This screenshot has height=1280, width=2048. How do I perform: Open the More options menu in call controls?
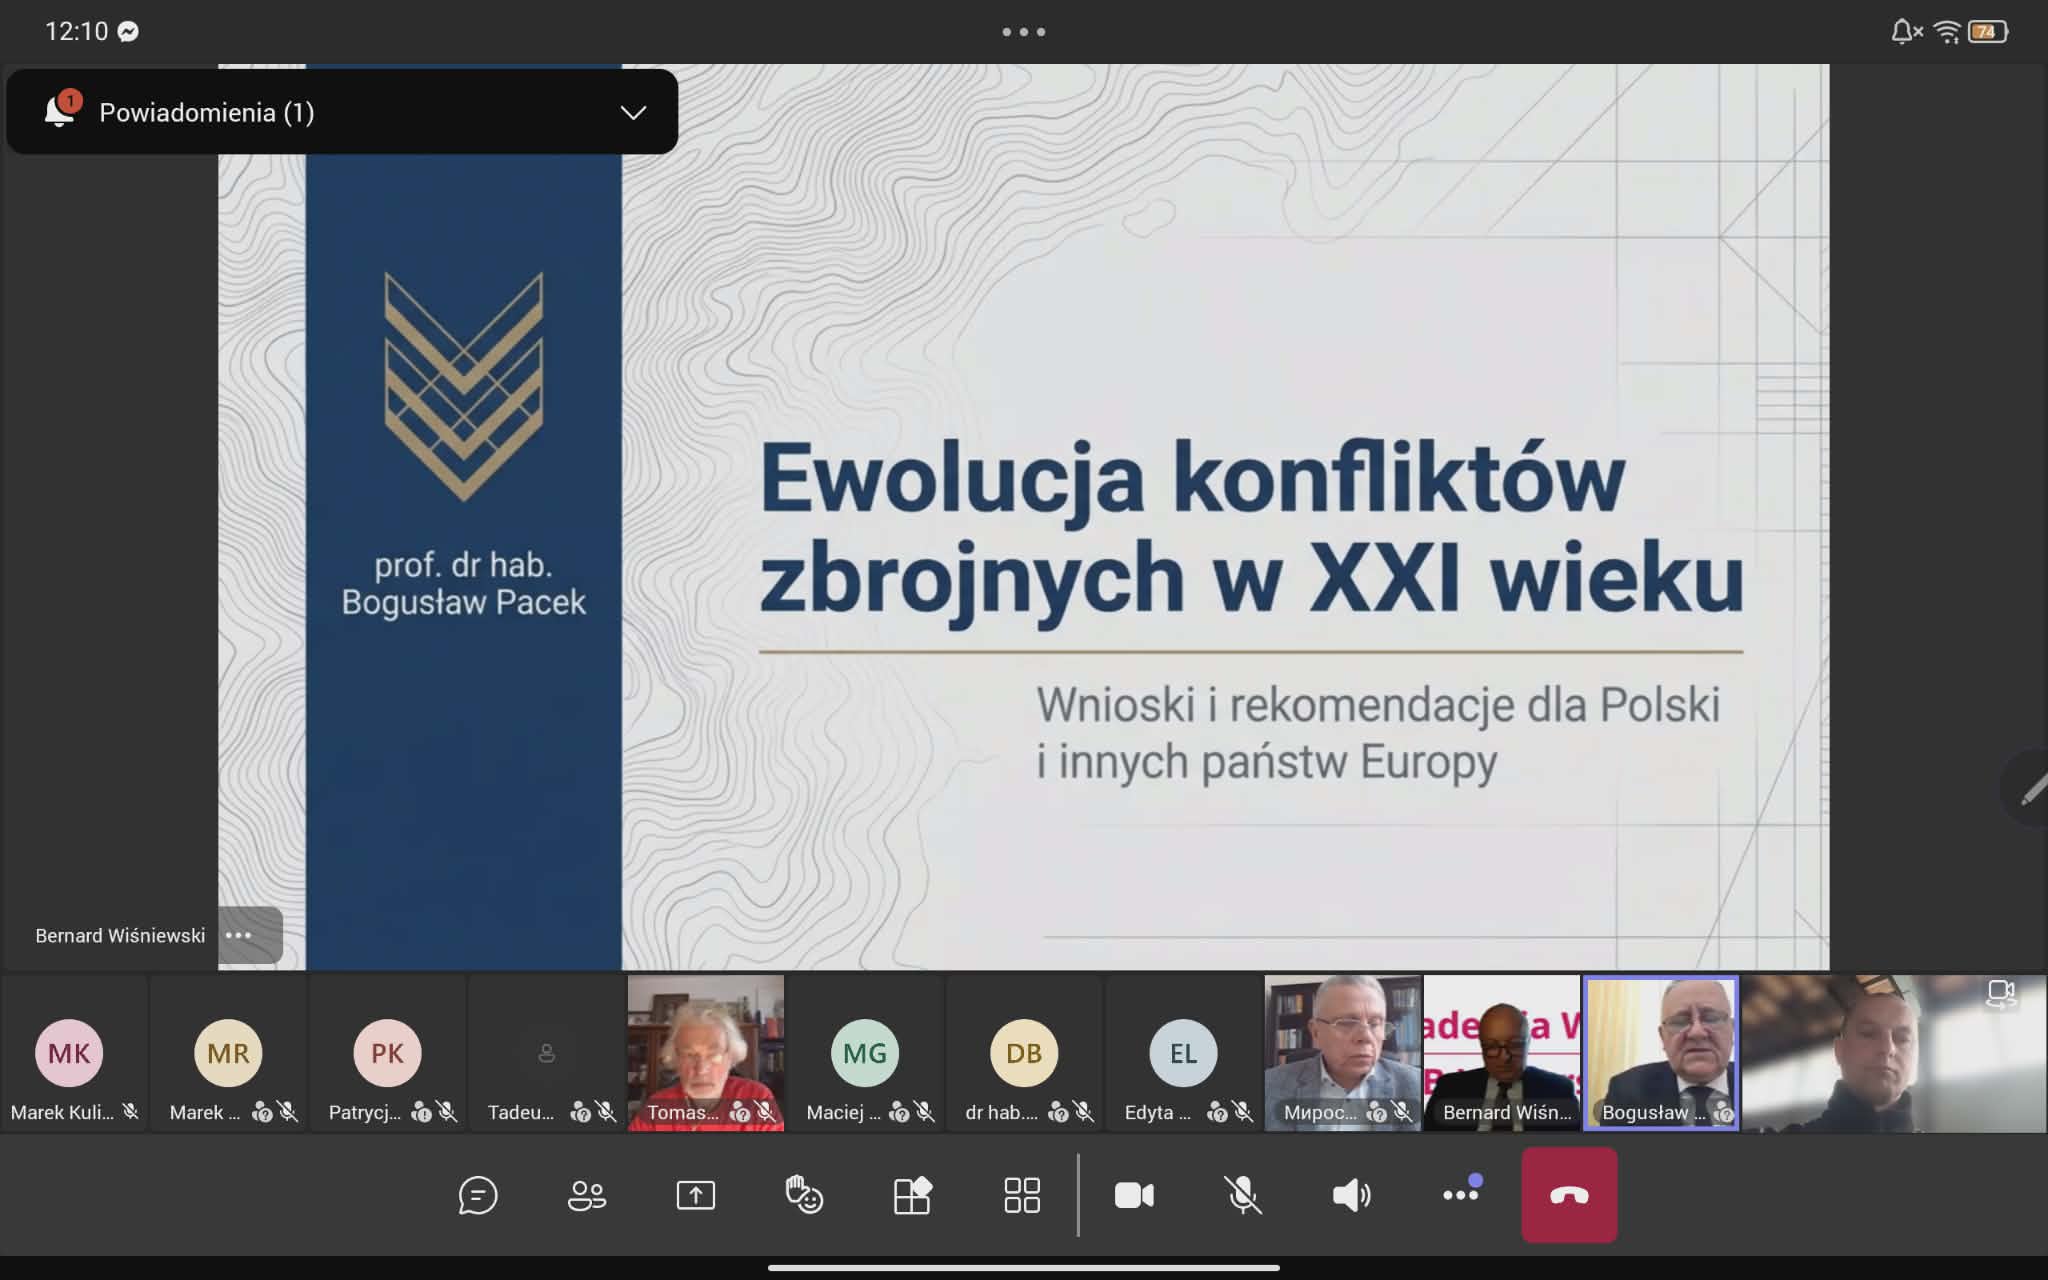click(x=1460, y=1194)
